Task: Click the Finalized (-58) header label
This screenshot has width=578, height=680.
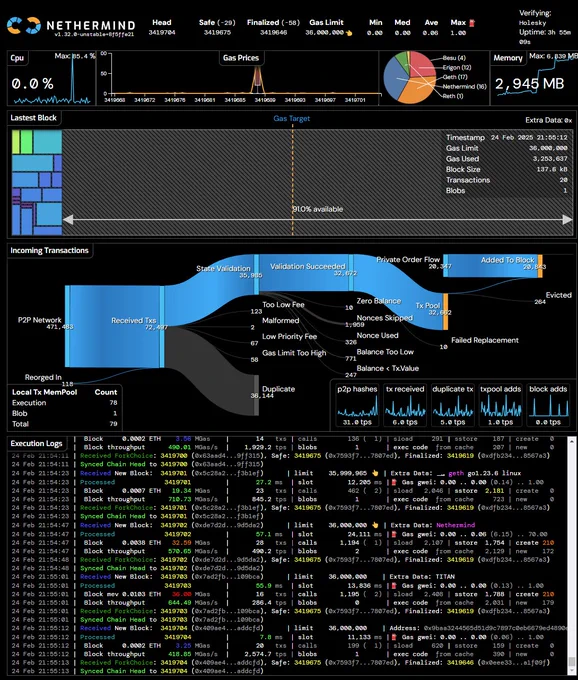Action: click(x=273, y=23)
